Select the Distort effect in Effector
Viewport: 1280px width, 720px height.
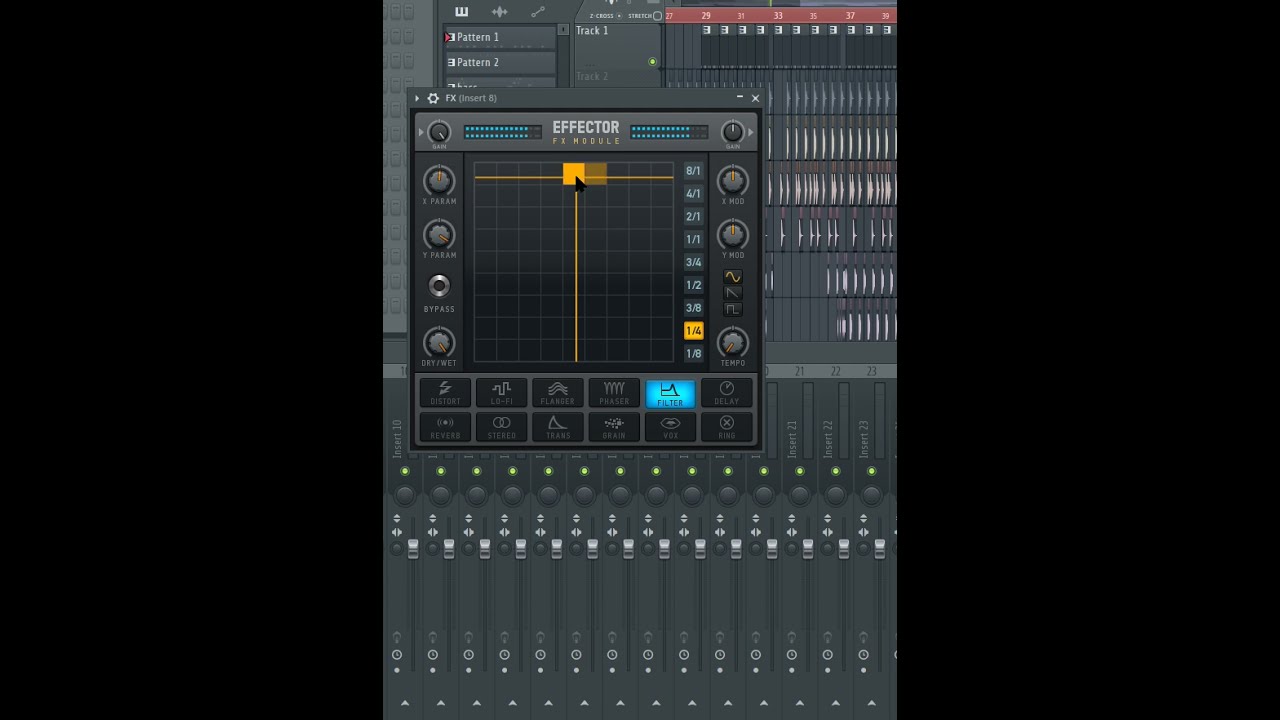[x=445, y=393]
